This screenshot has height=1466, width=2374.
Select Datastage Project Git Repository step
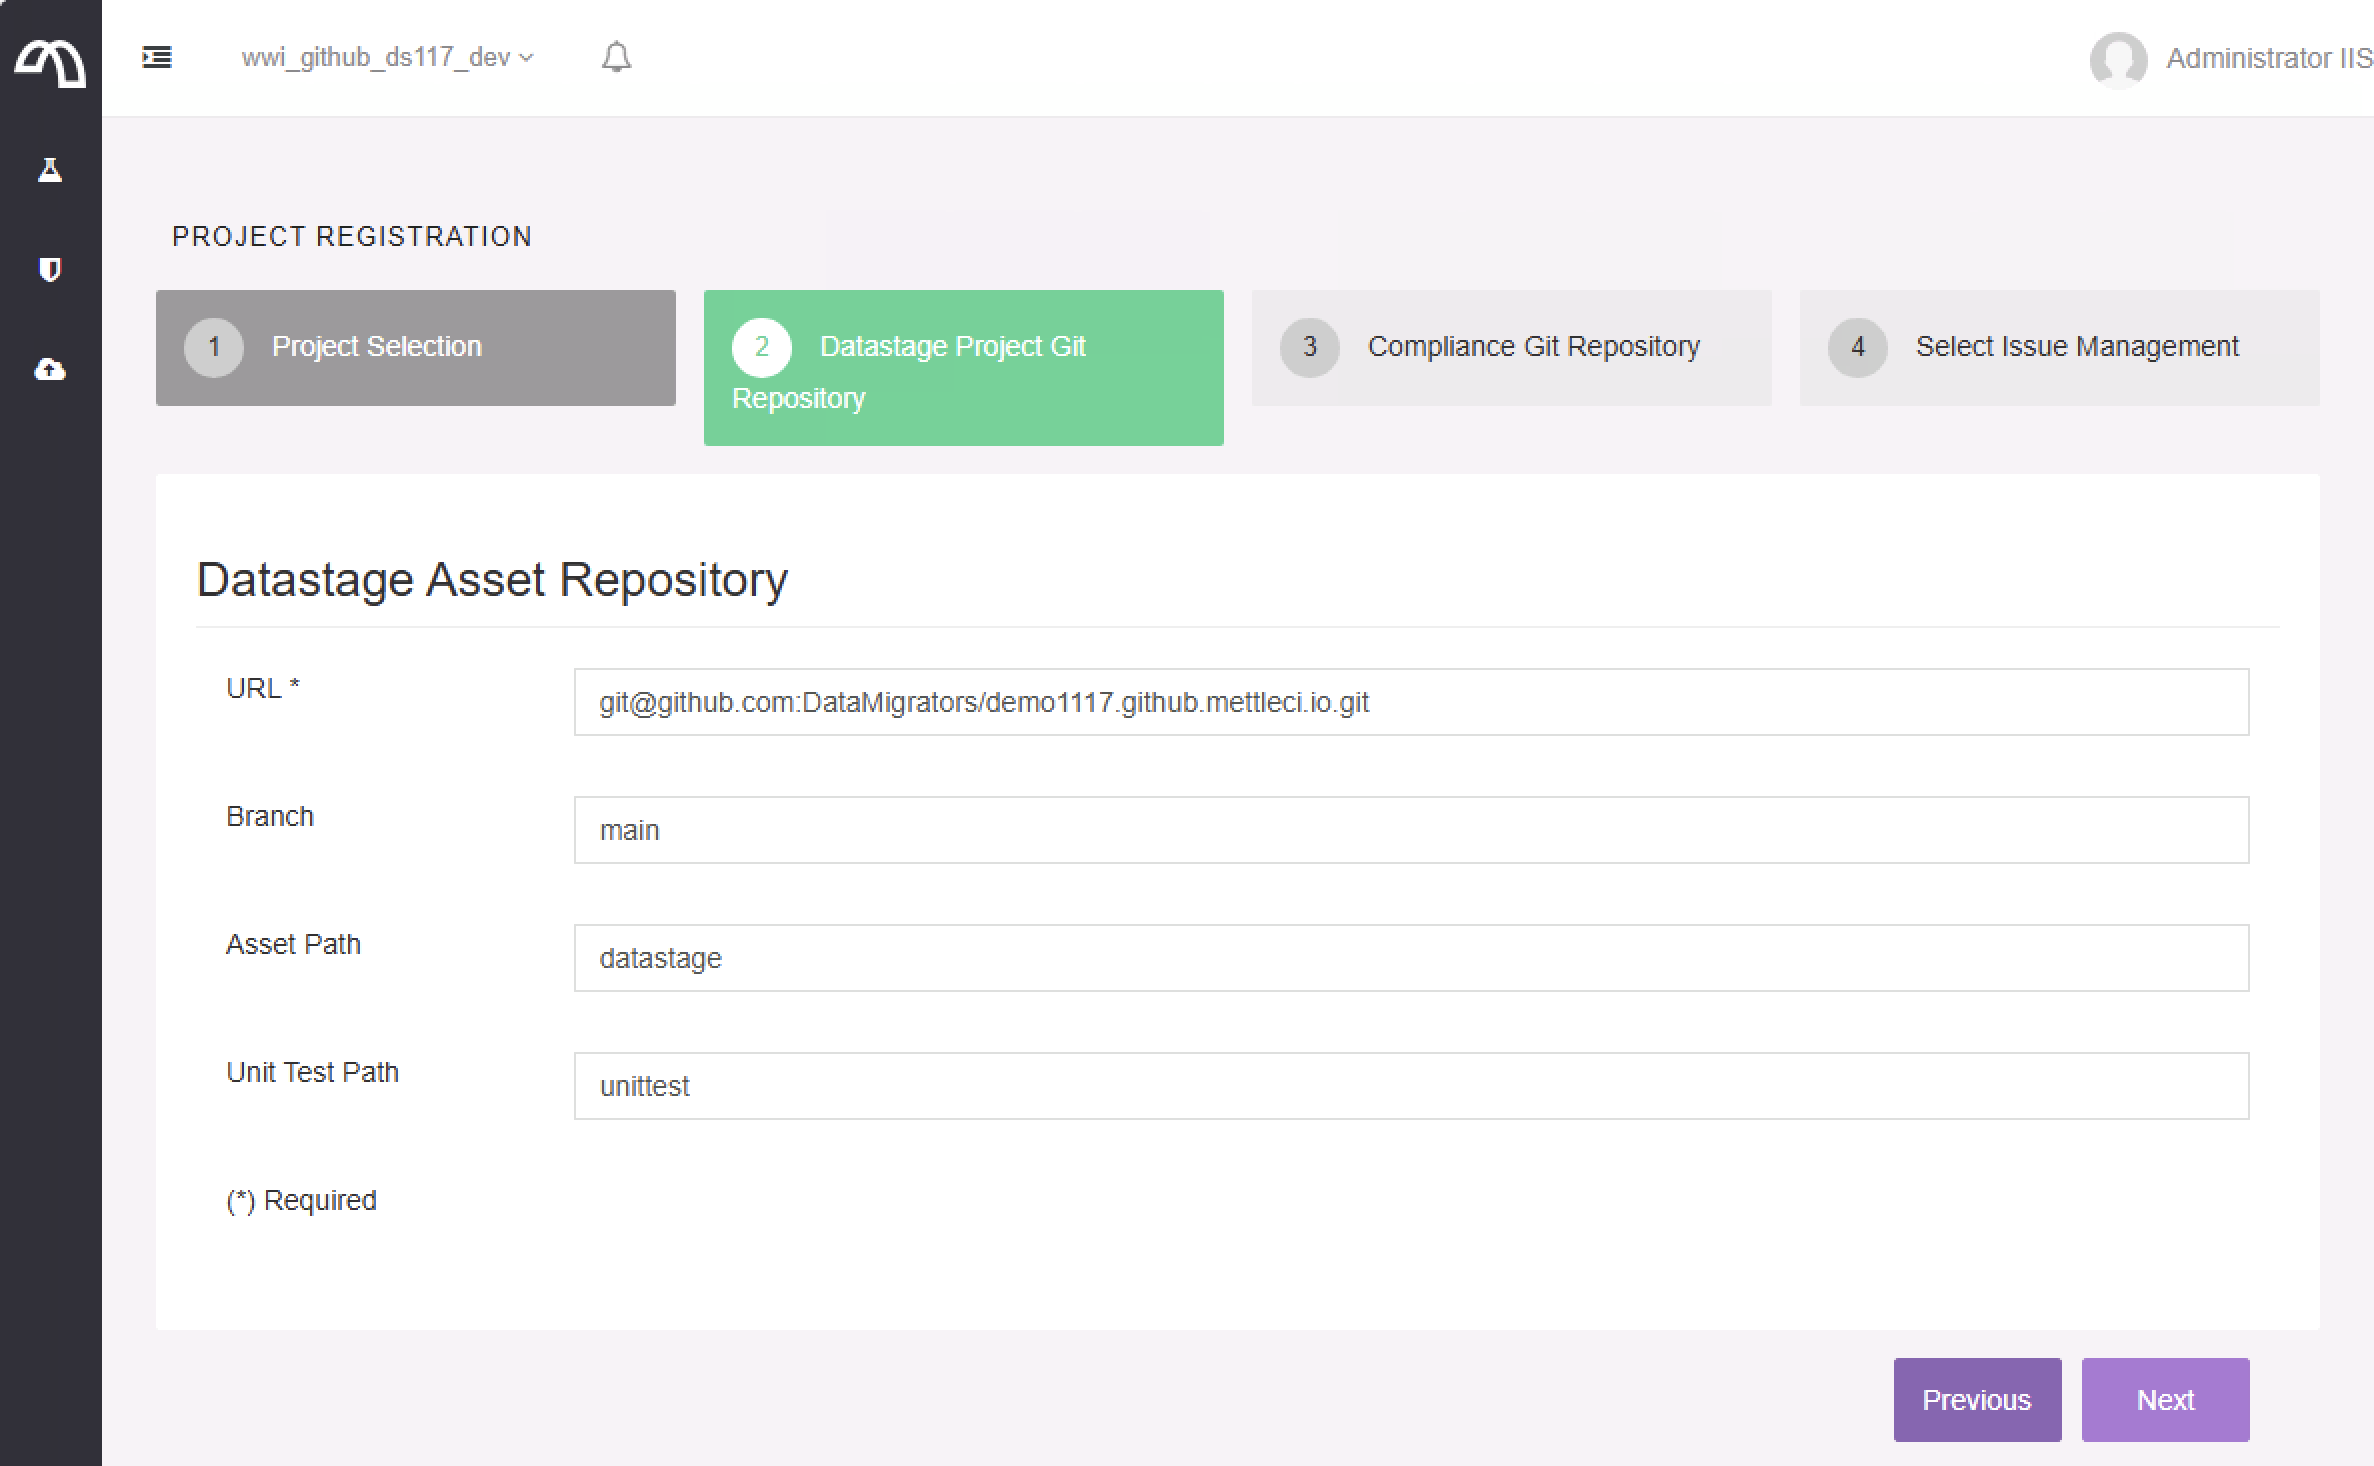[963, 367]
